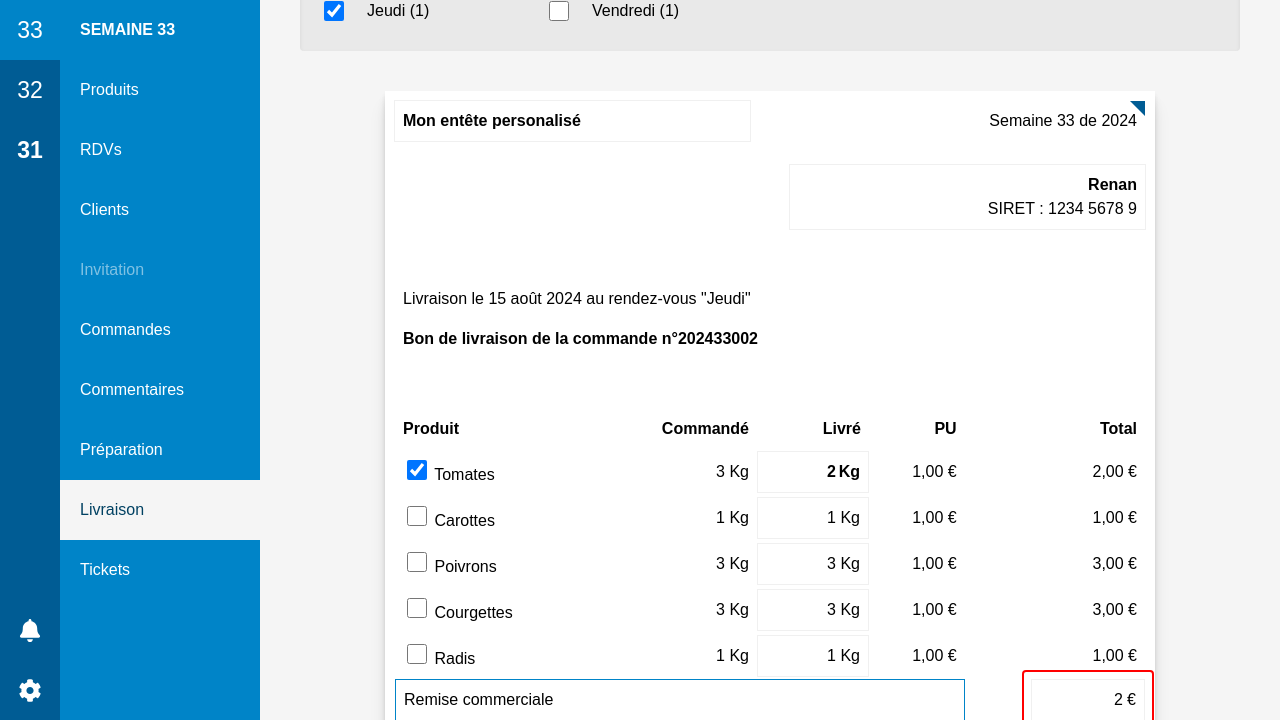Select the Courgettes checkbox
Image resolution: width=1280 pixels, height=720 pixels.
click(x=417, y=608)
